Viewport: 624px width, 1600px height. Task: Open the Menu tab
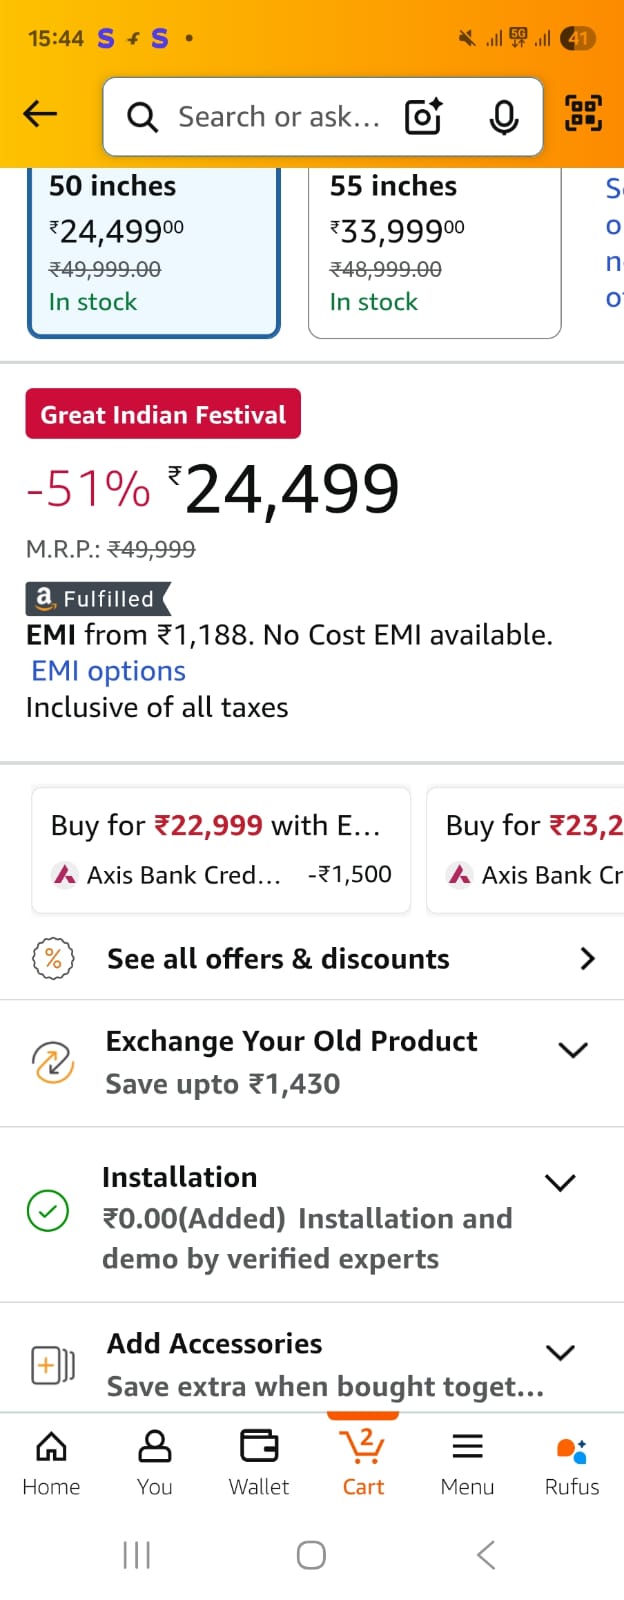click(467, 1462)
